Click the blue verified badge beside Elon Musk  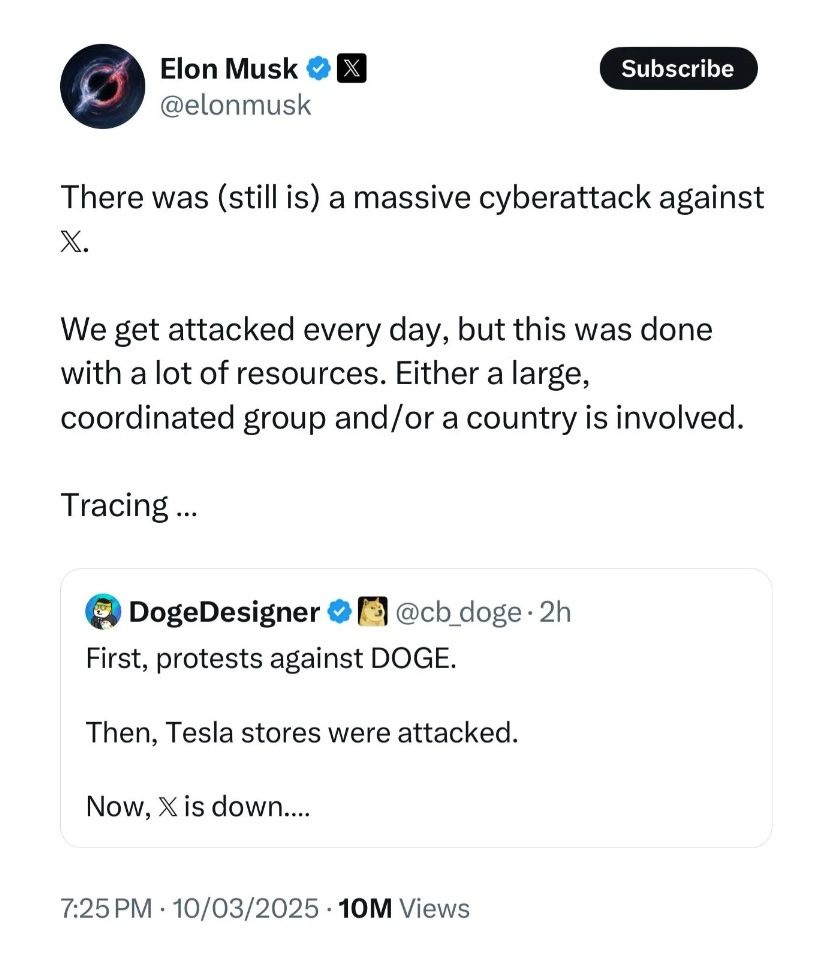(x=319, y=68)
